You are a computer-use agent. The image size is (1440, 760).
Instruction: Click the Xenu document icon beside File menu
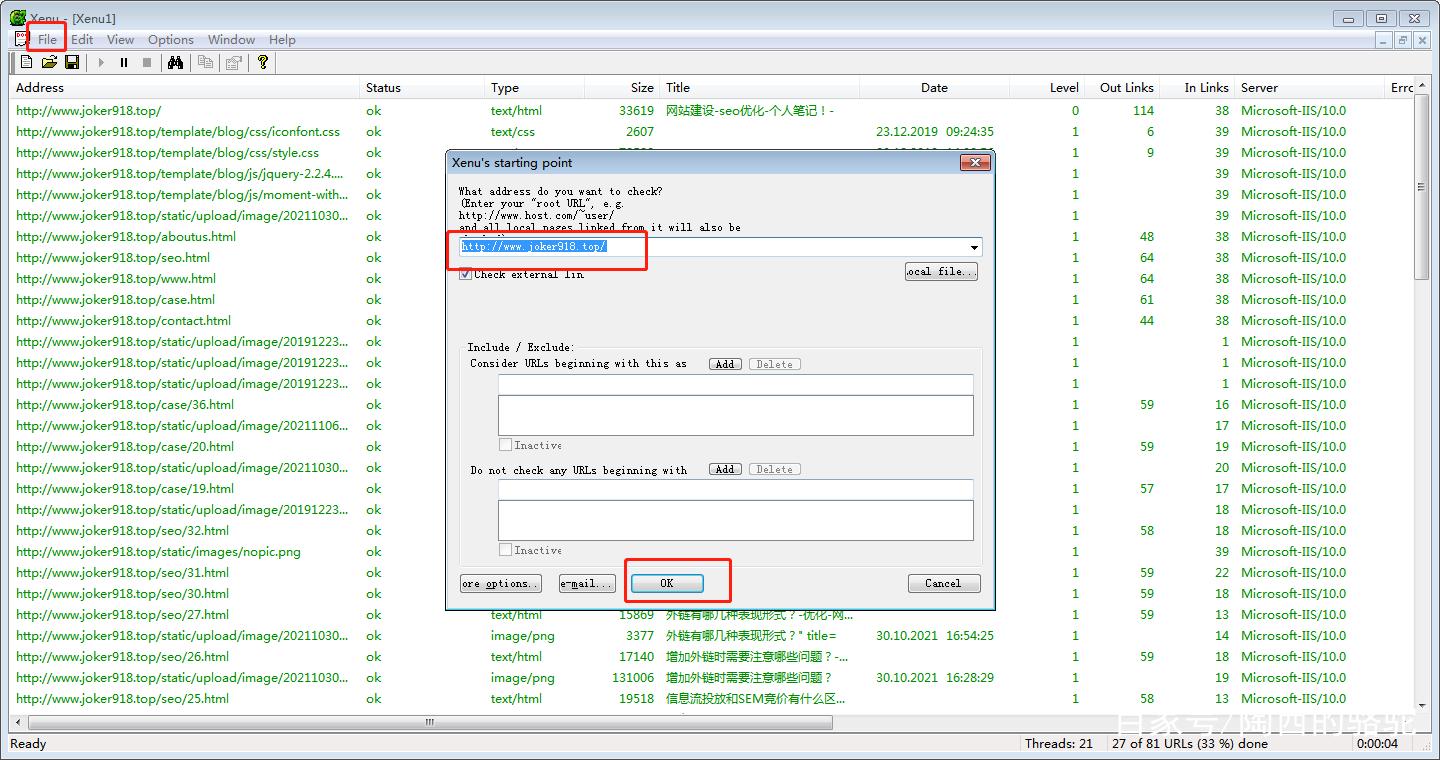click(21, 39)
